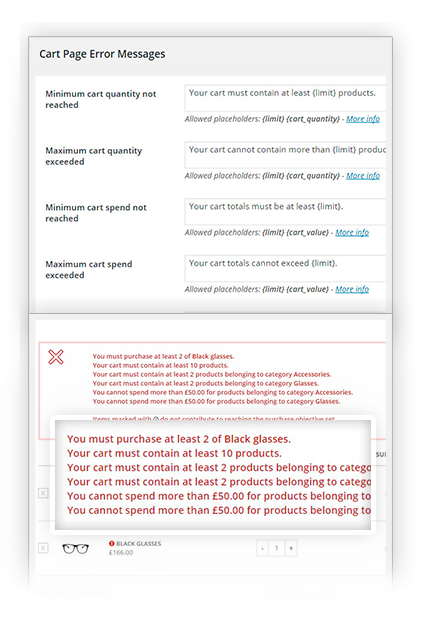Click the red warning icon beside Black Glasses
Image resolution: width=422 pixels, height=618 pixels.
point(112,544)
